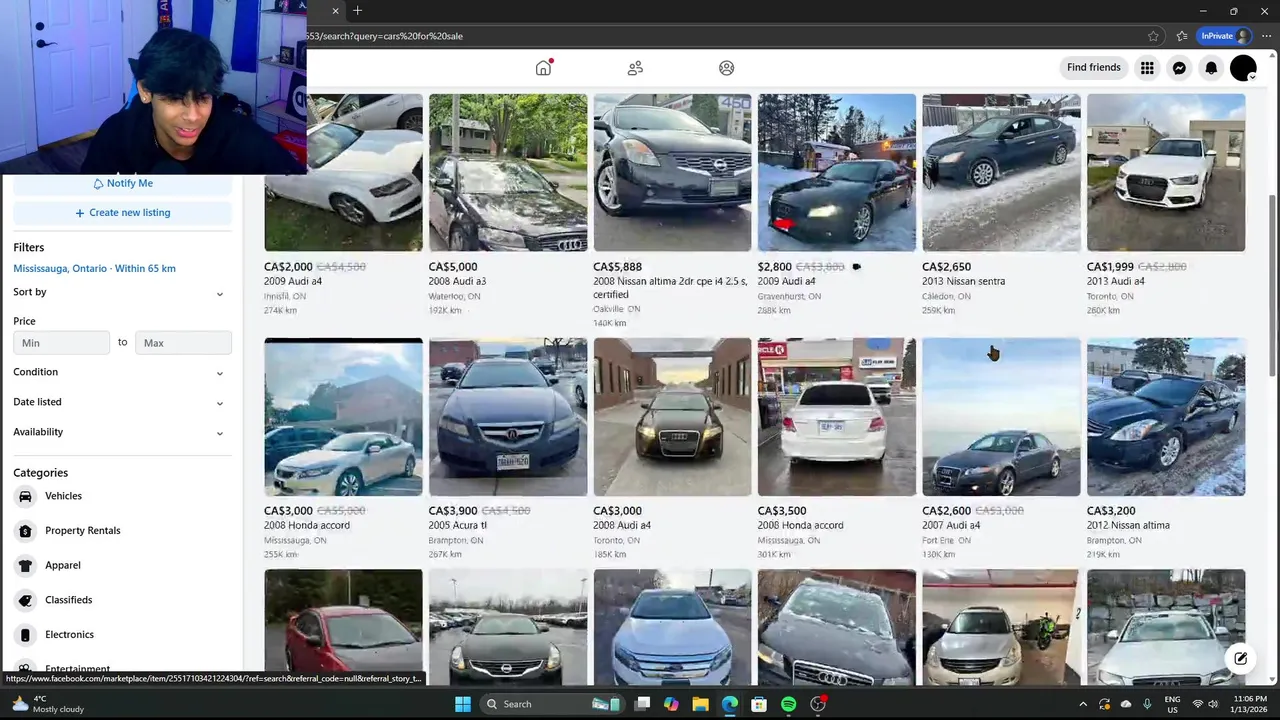Open Windows Start menu

coord(463,704)
